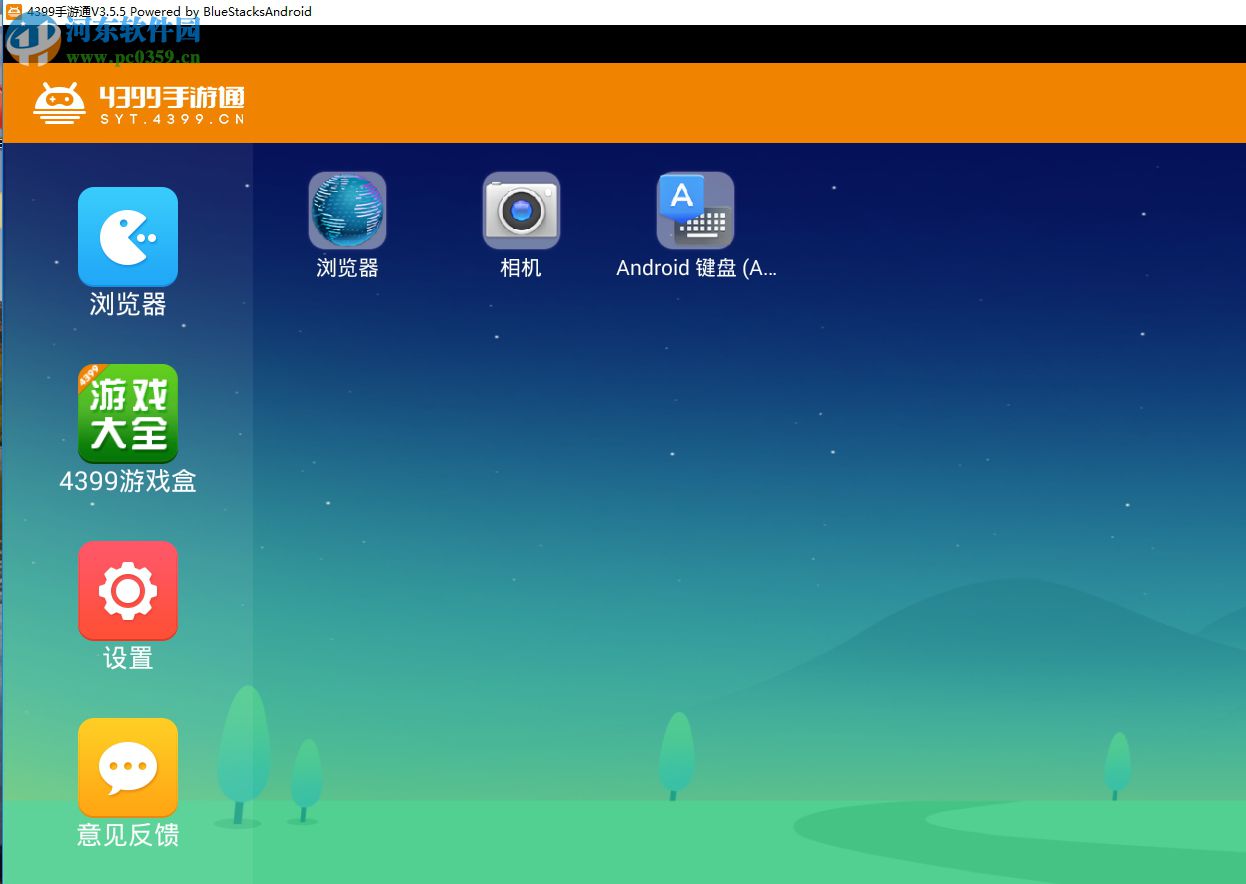Click the 相机 text label

tap(521, 268)
